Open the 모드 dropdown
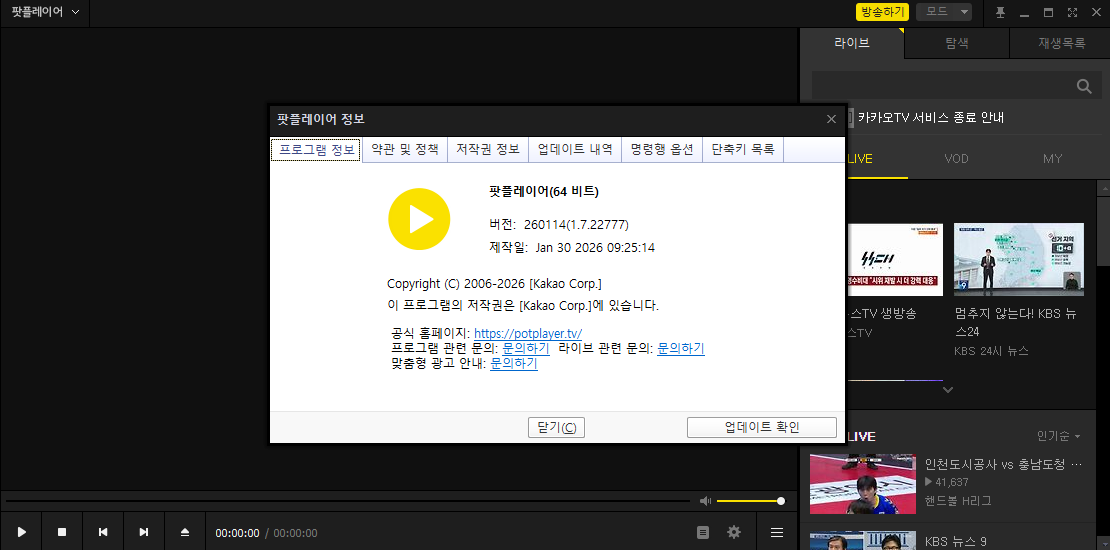1110x550 pixels. (944, 12)
